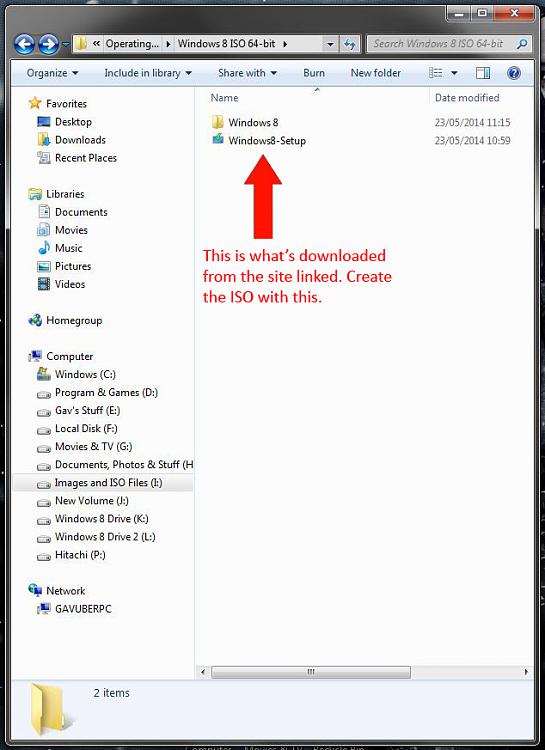Open the Share with menu
Viewport: 545px width, 750px height.
coord(247,73)
